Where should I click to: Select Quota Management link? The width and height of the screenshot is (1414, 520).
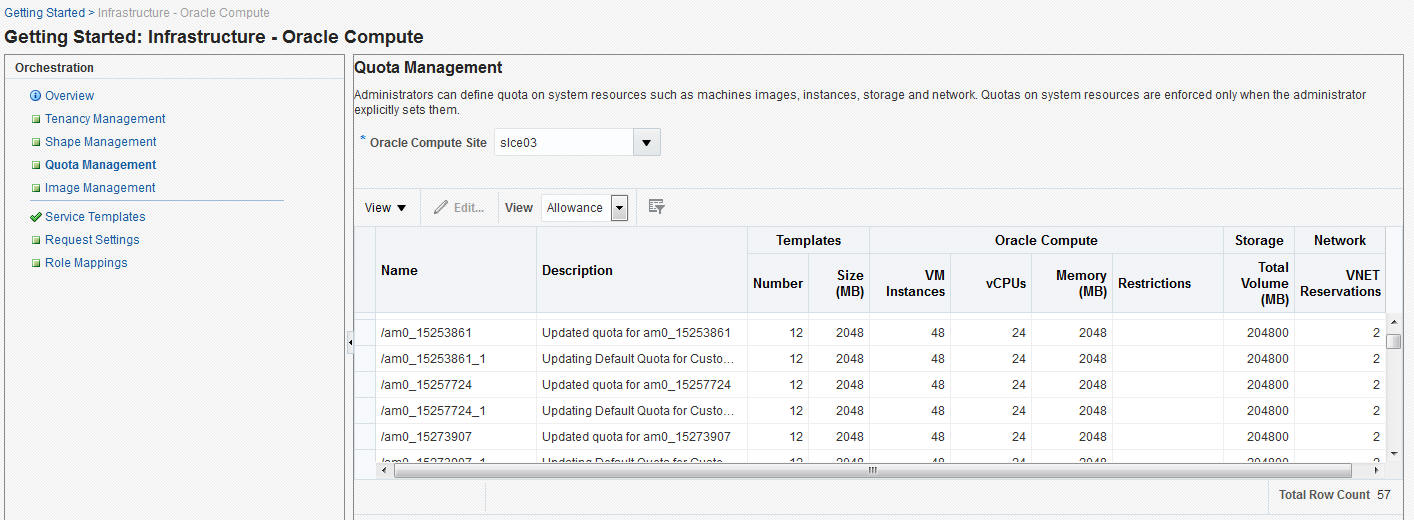(x=101, y=165)
